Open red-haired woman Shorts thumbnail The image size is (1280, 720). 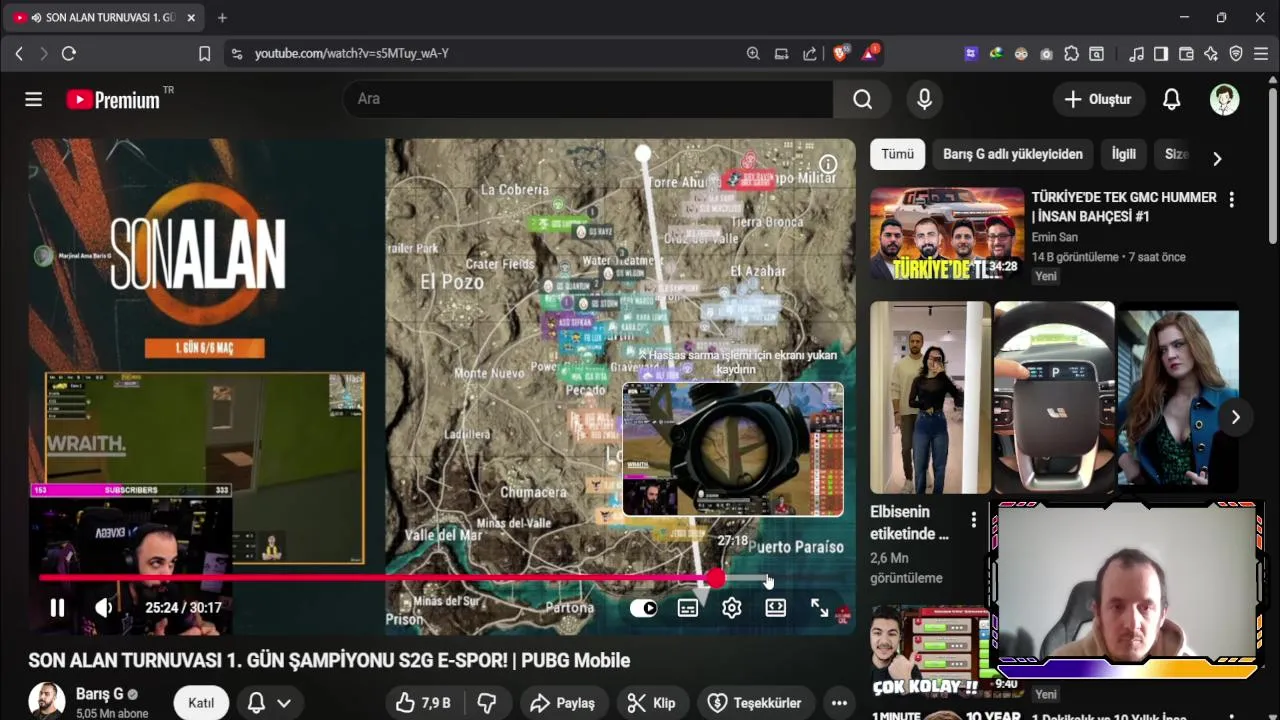[x=1178, y=397]
